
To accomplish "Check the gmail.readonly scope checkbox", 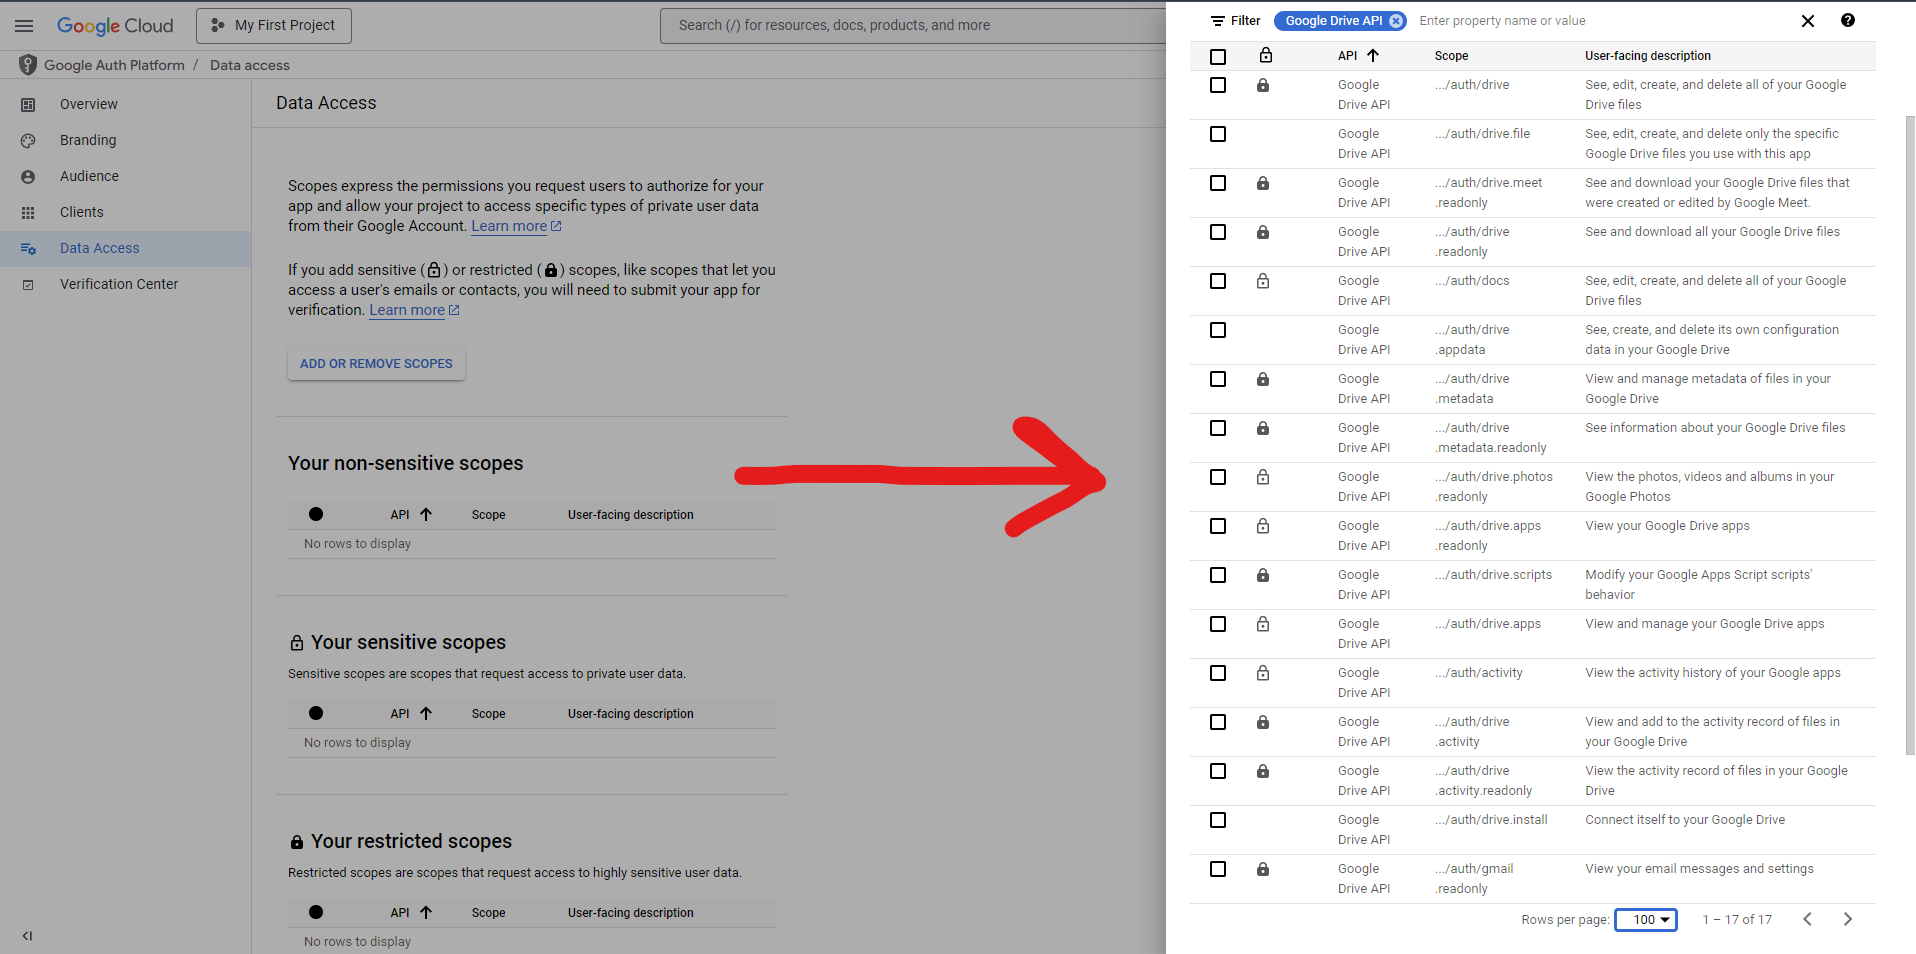I will point(1218,869).
